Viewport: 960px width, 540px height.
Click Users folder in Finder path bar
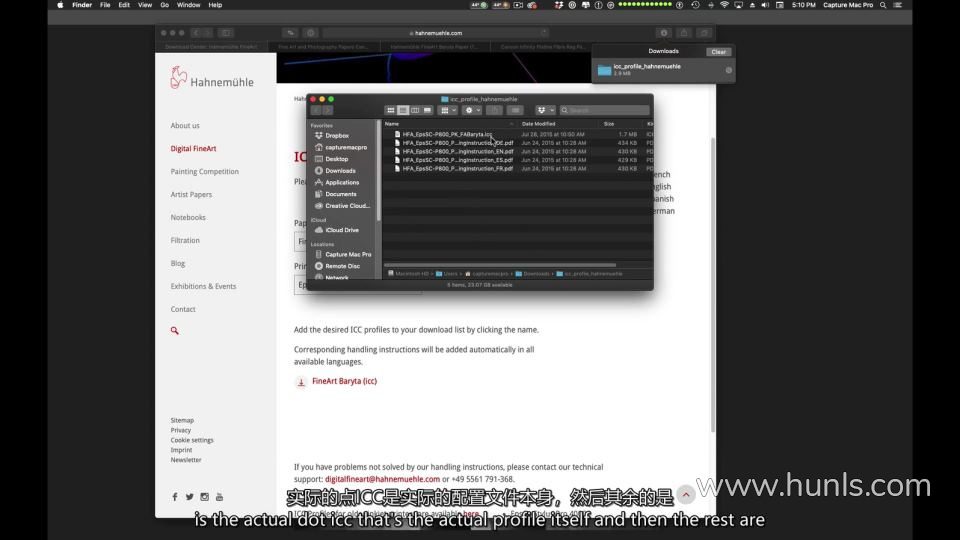coord(446,274)
